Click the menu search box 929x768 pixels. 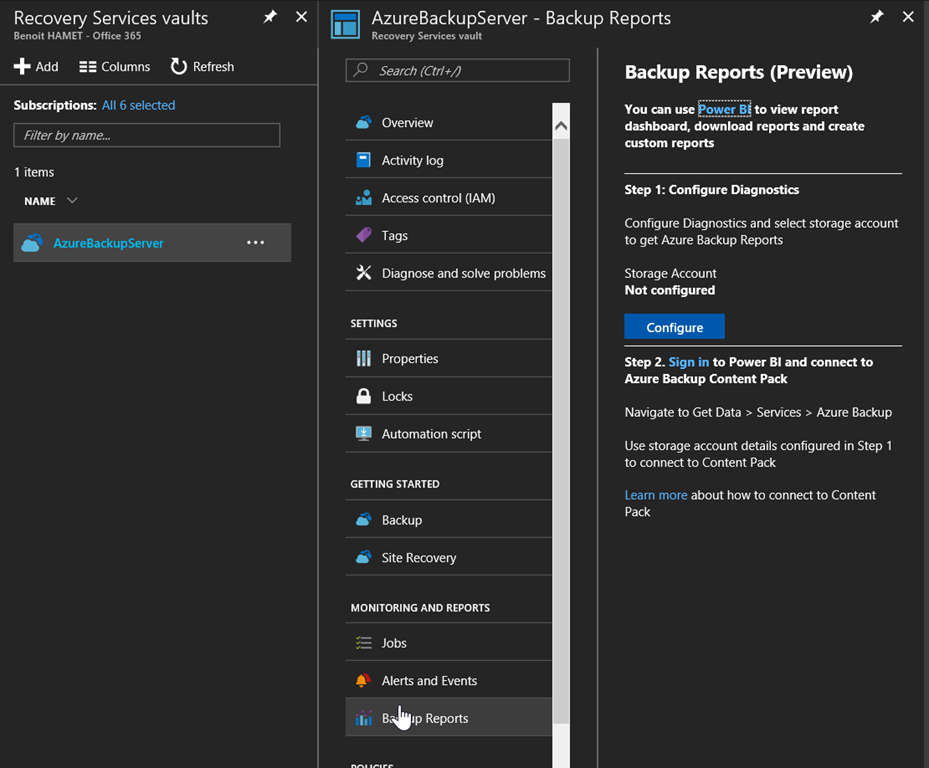click(x=458, y=71)
